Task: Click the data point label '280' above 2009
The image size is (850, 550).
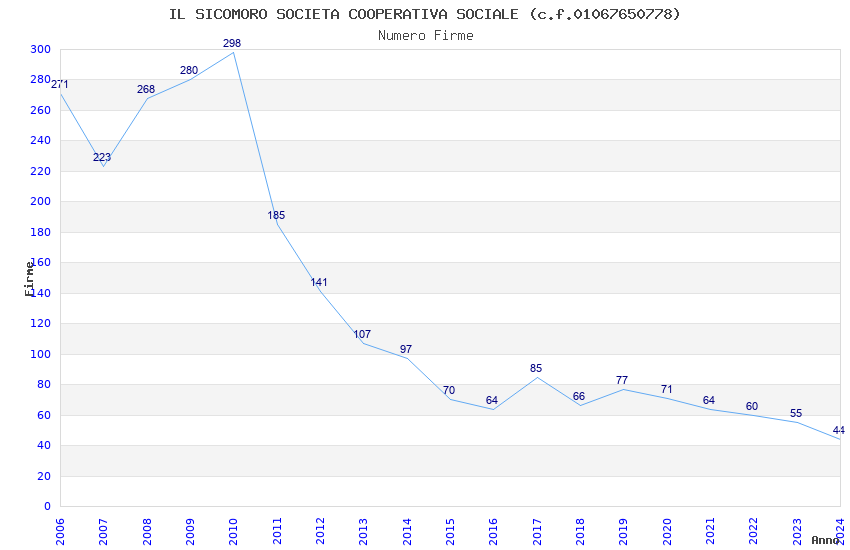Action: 189,70
